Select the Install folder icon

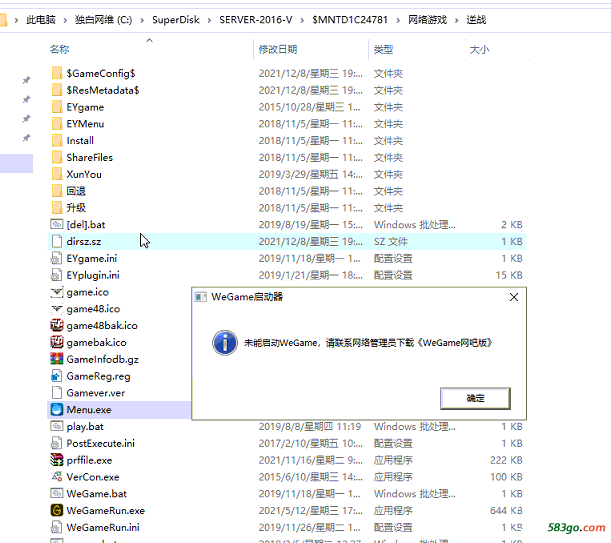click(57, 140)
